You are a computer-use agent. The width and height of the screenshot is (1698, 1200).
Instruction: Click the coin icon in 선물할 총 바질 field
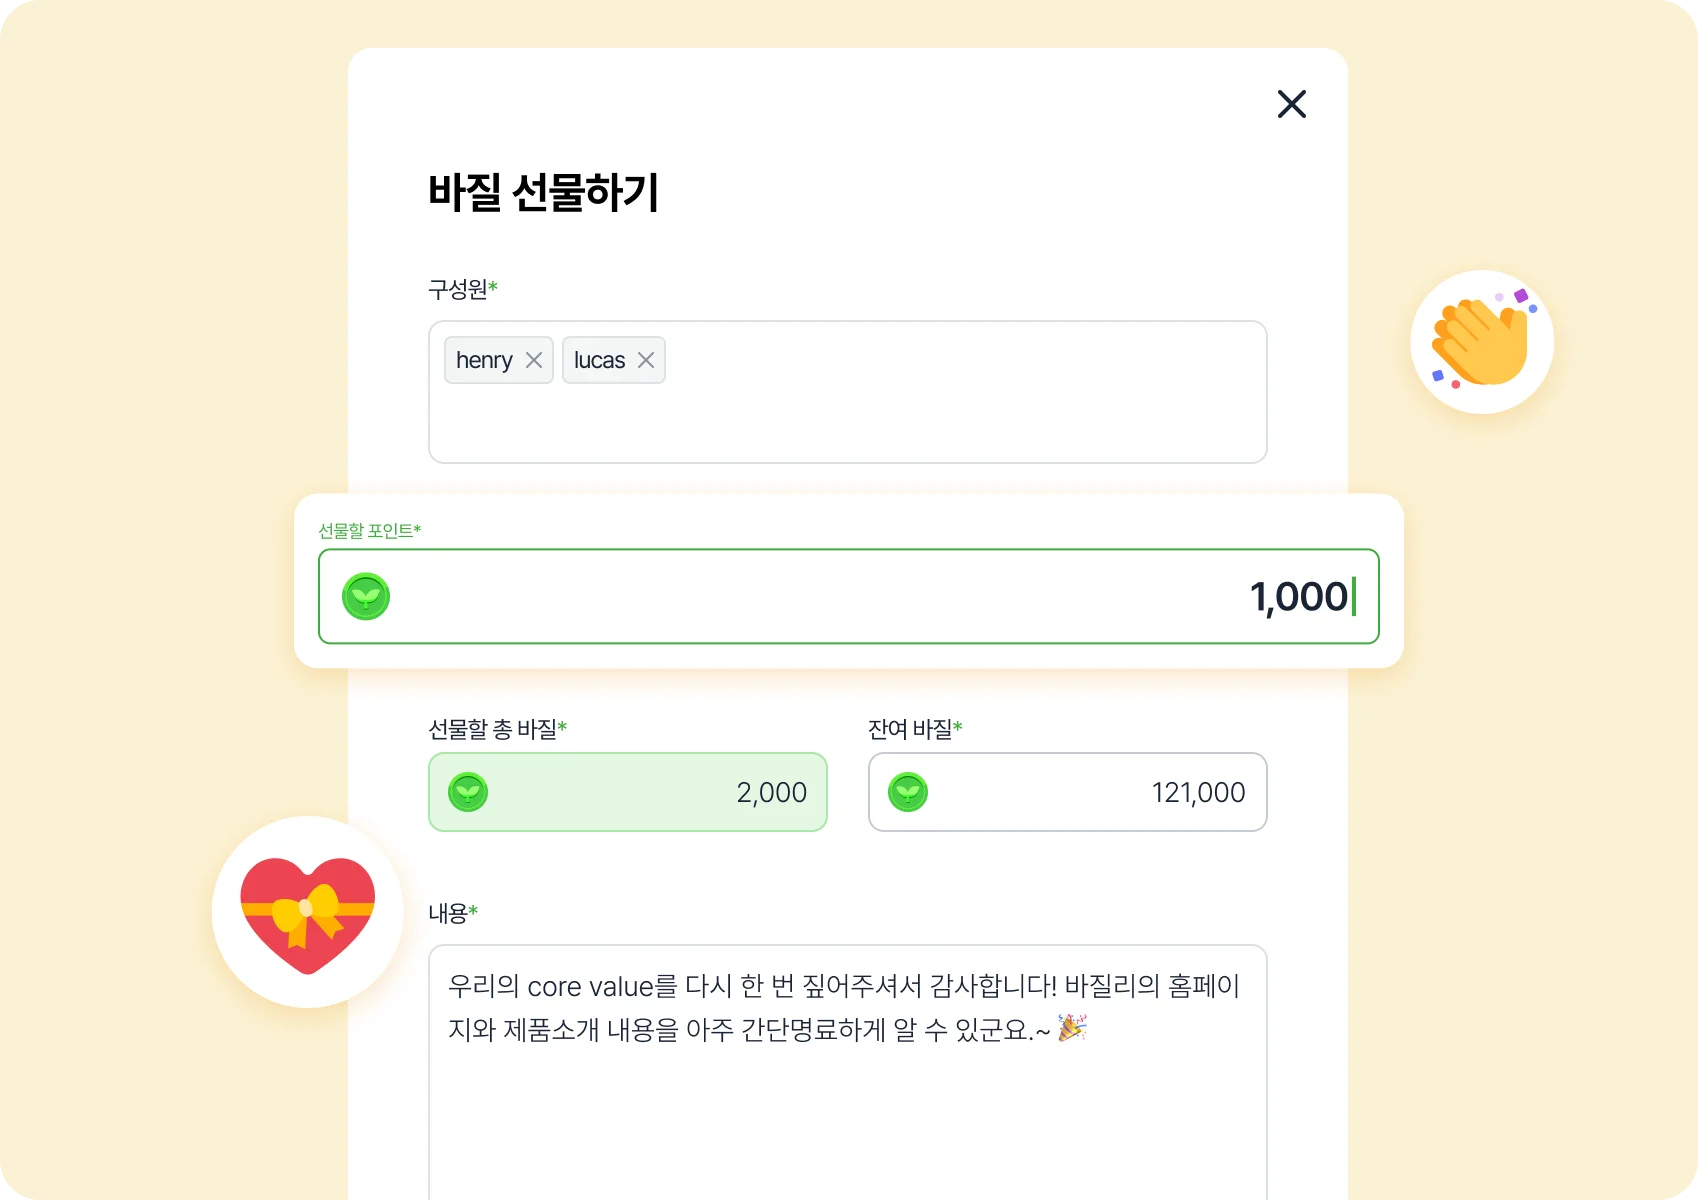pyautogui.click(x=468, y=792)
